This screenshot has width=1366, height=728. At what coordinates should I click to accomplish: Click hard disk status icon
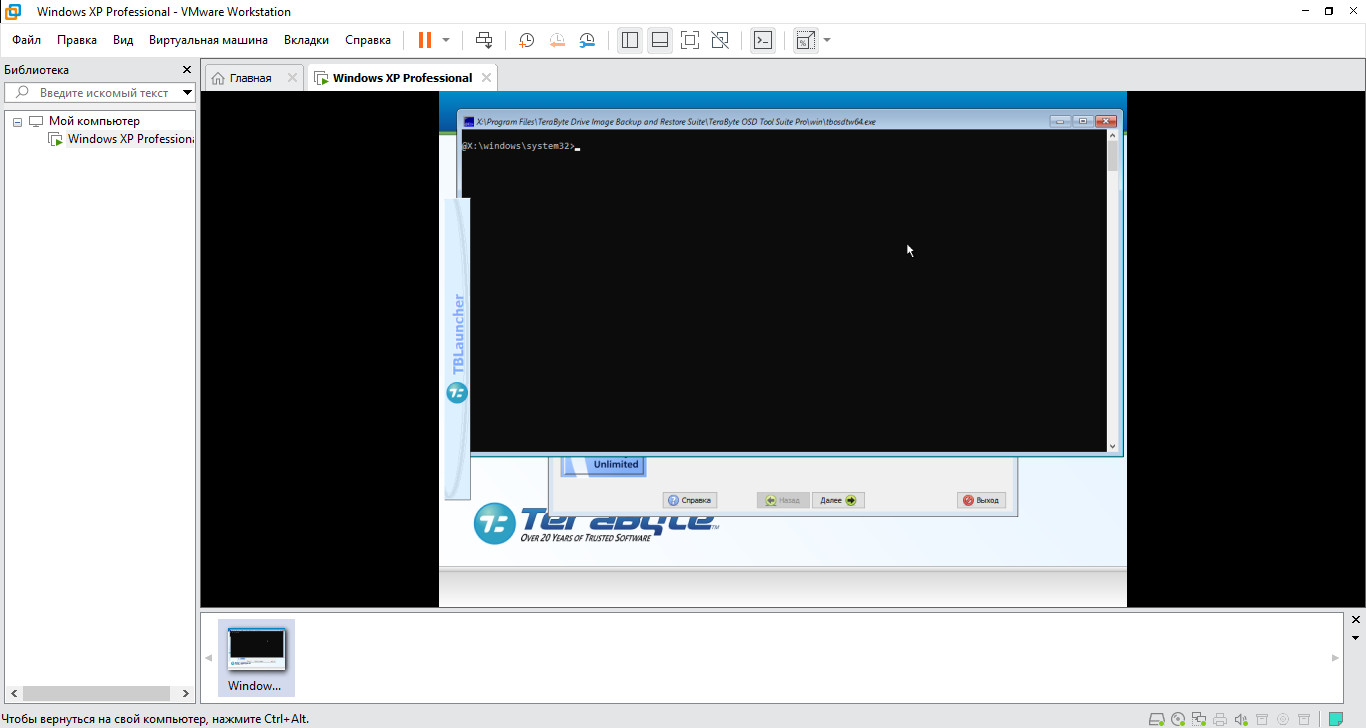point(1156,718)
